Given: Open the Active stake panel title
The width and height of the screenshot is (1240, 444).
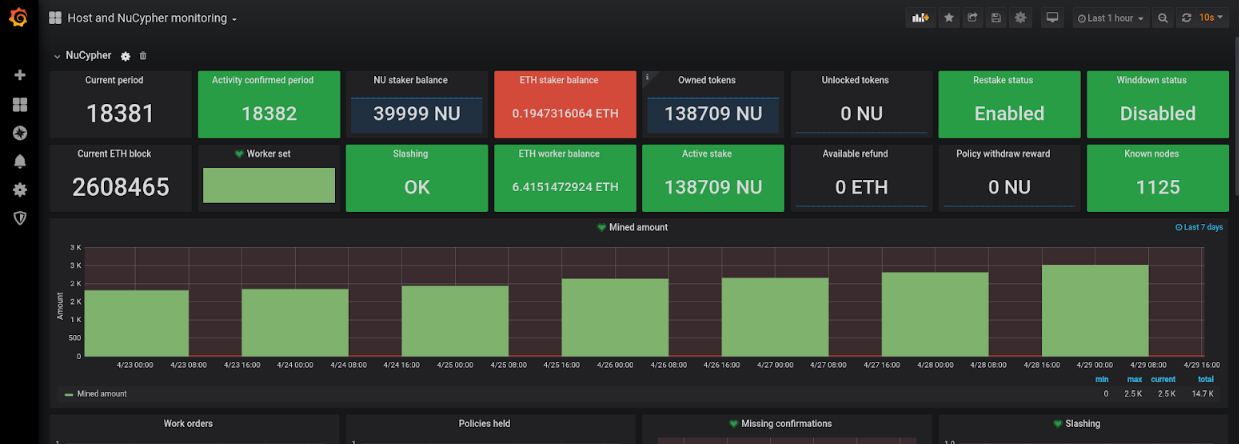Looking at the screenshot, I should point(706,154).
